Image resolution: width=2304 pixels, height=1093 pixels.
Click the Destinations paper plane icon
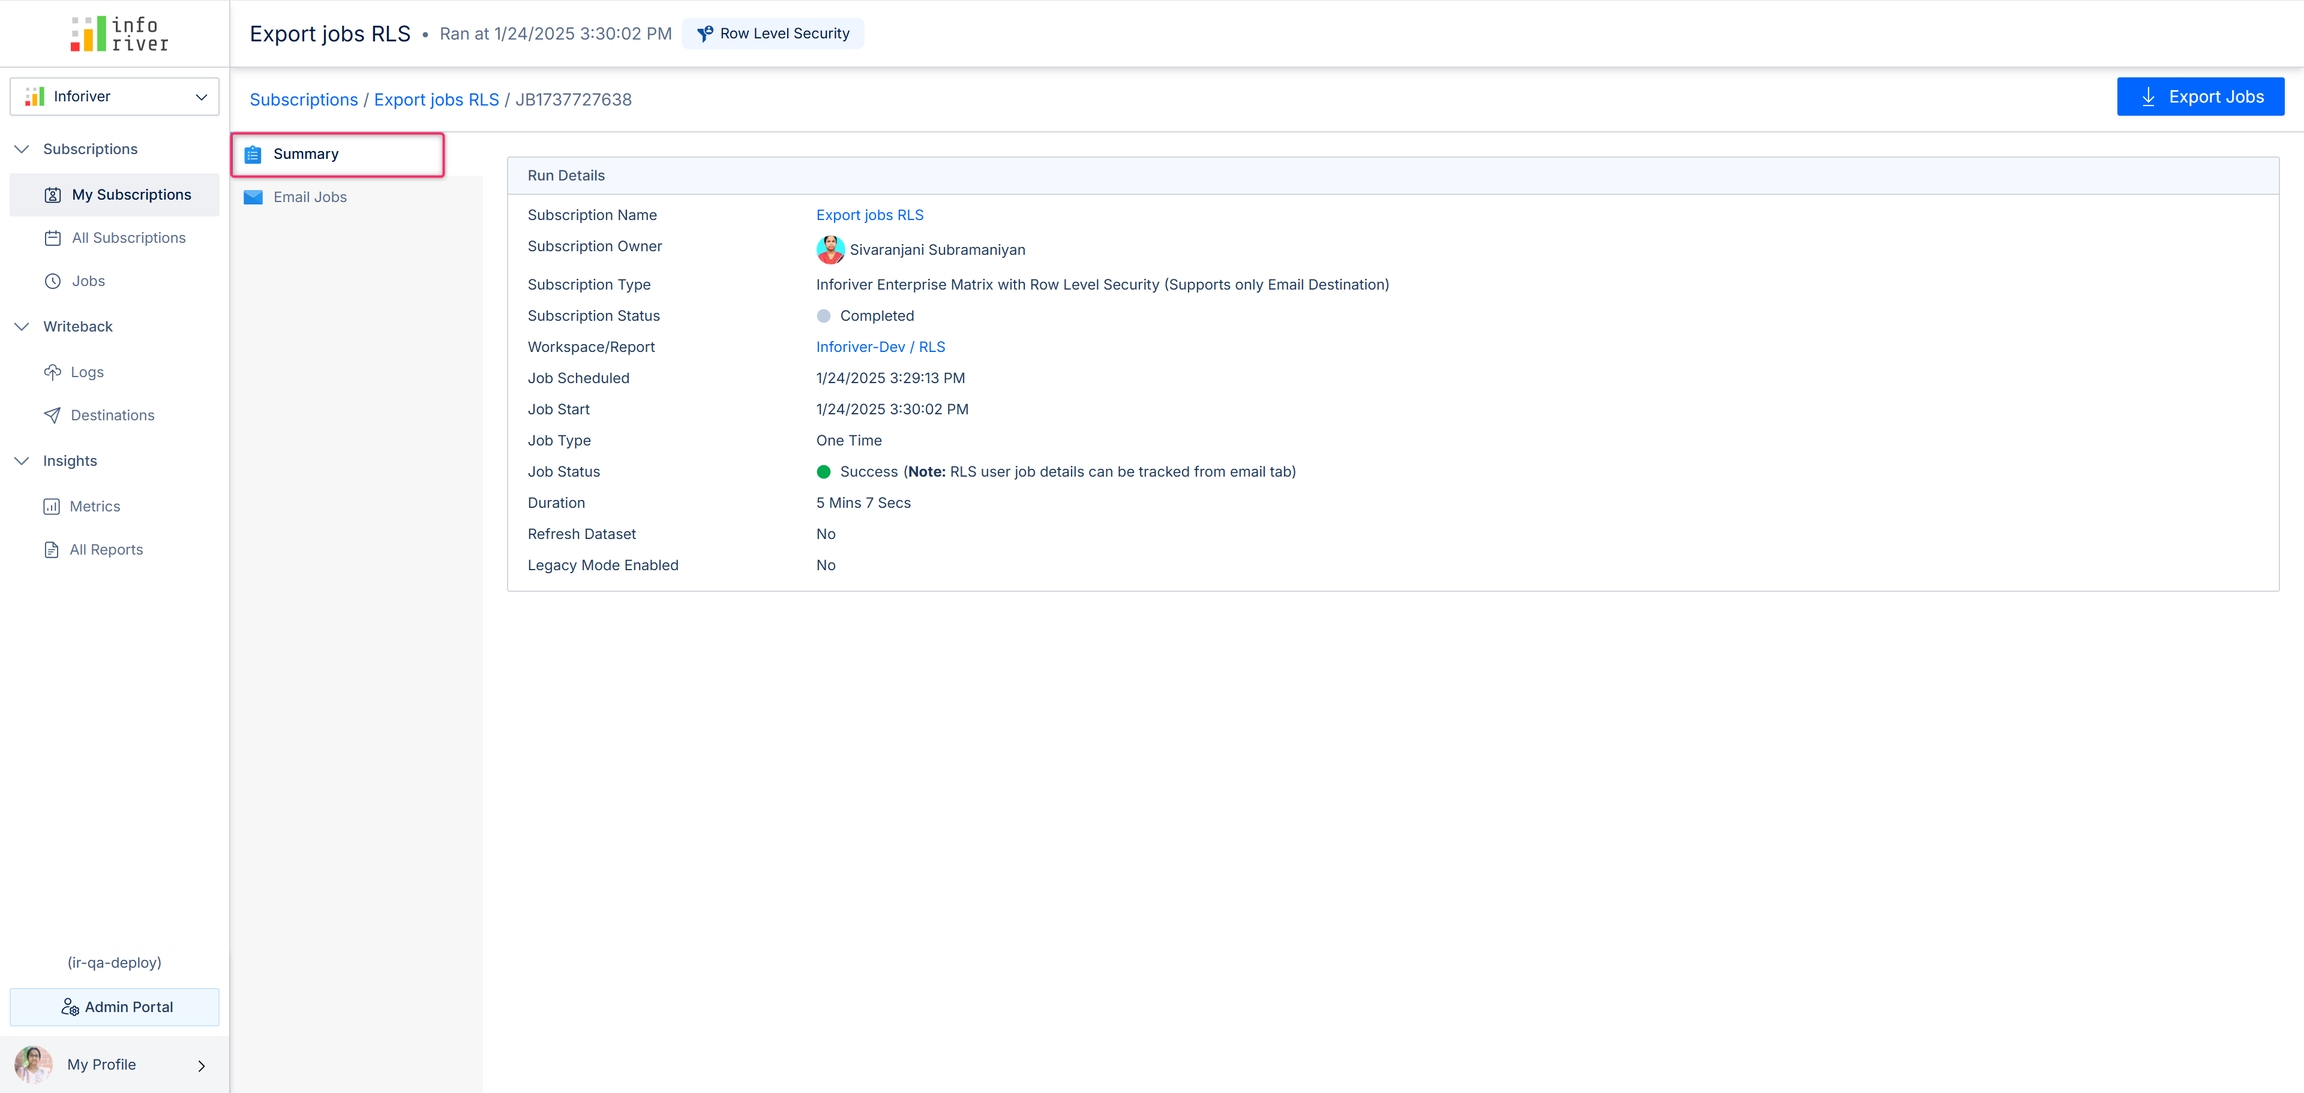(53, 415)
